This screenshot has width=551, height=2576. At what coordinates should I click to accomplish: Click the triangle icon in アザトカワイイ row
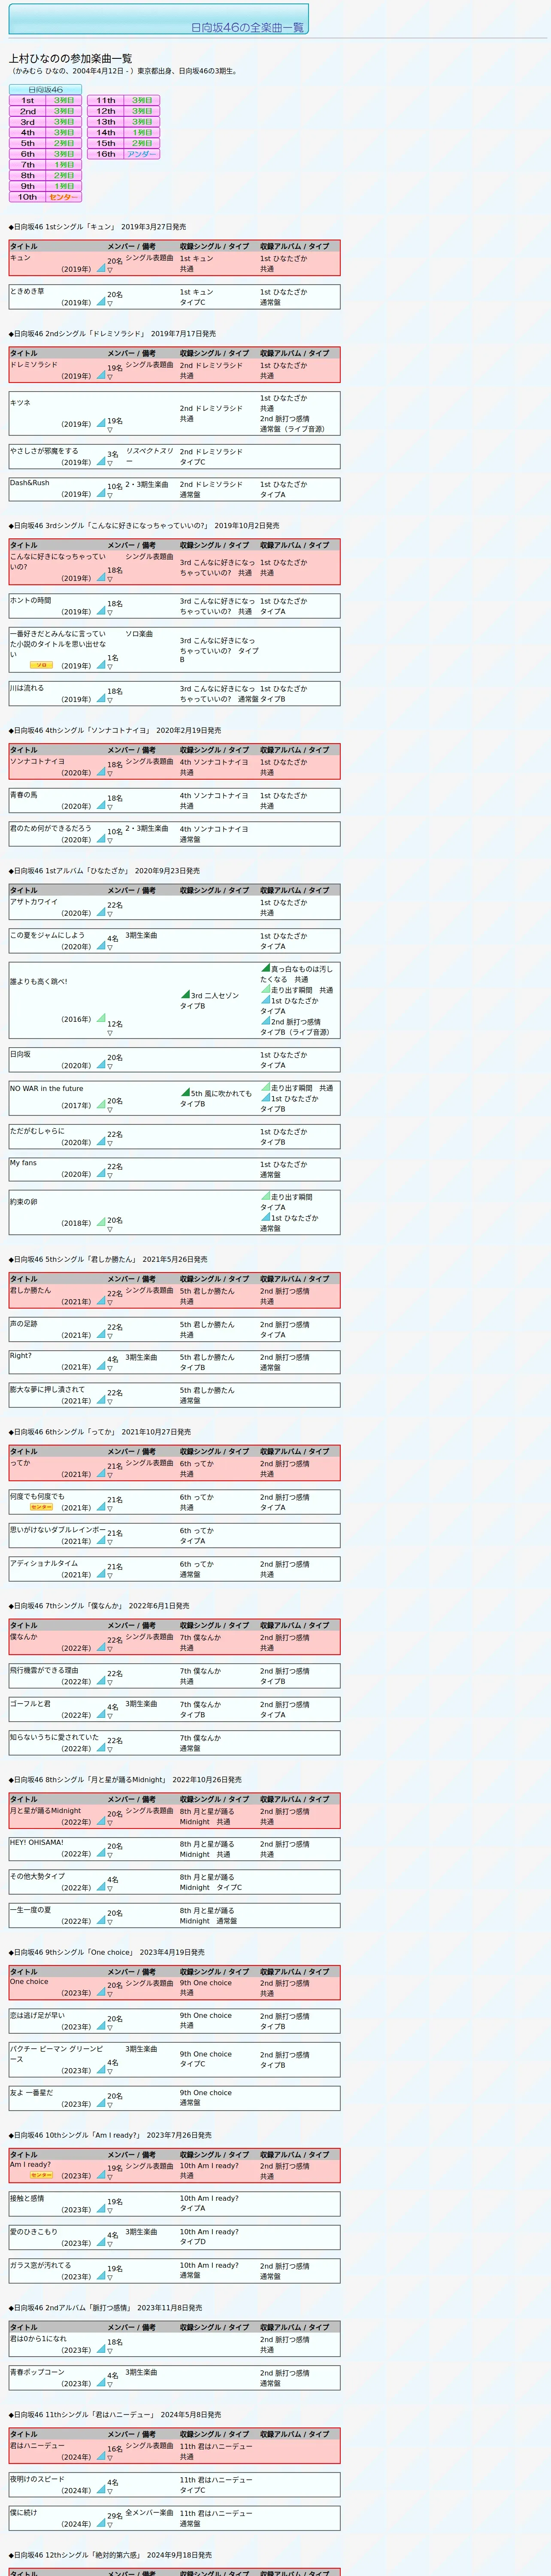101,912
